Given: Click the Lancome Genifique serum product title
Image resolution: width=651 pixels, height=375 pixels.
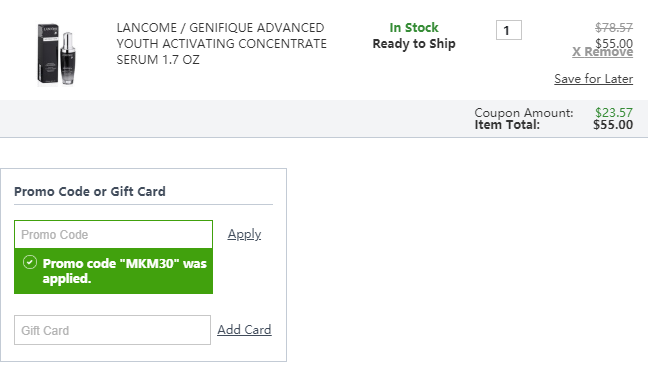Looking at the screenshot, I should tap(221, 44).
